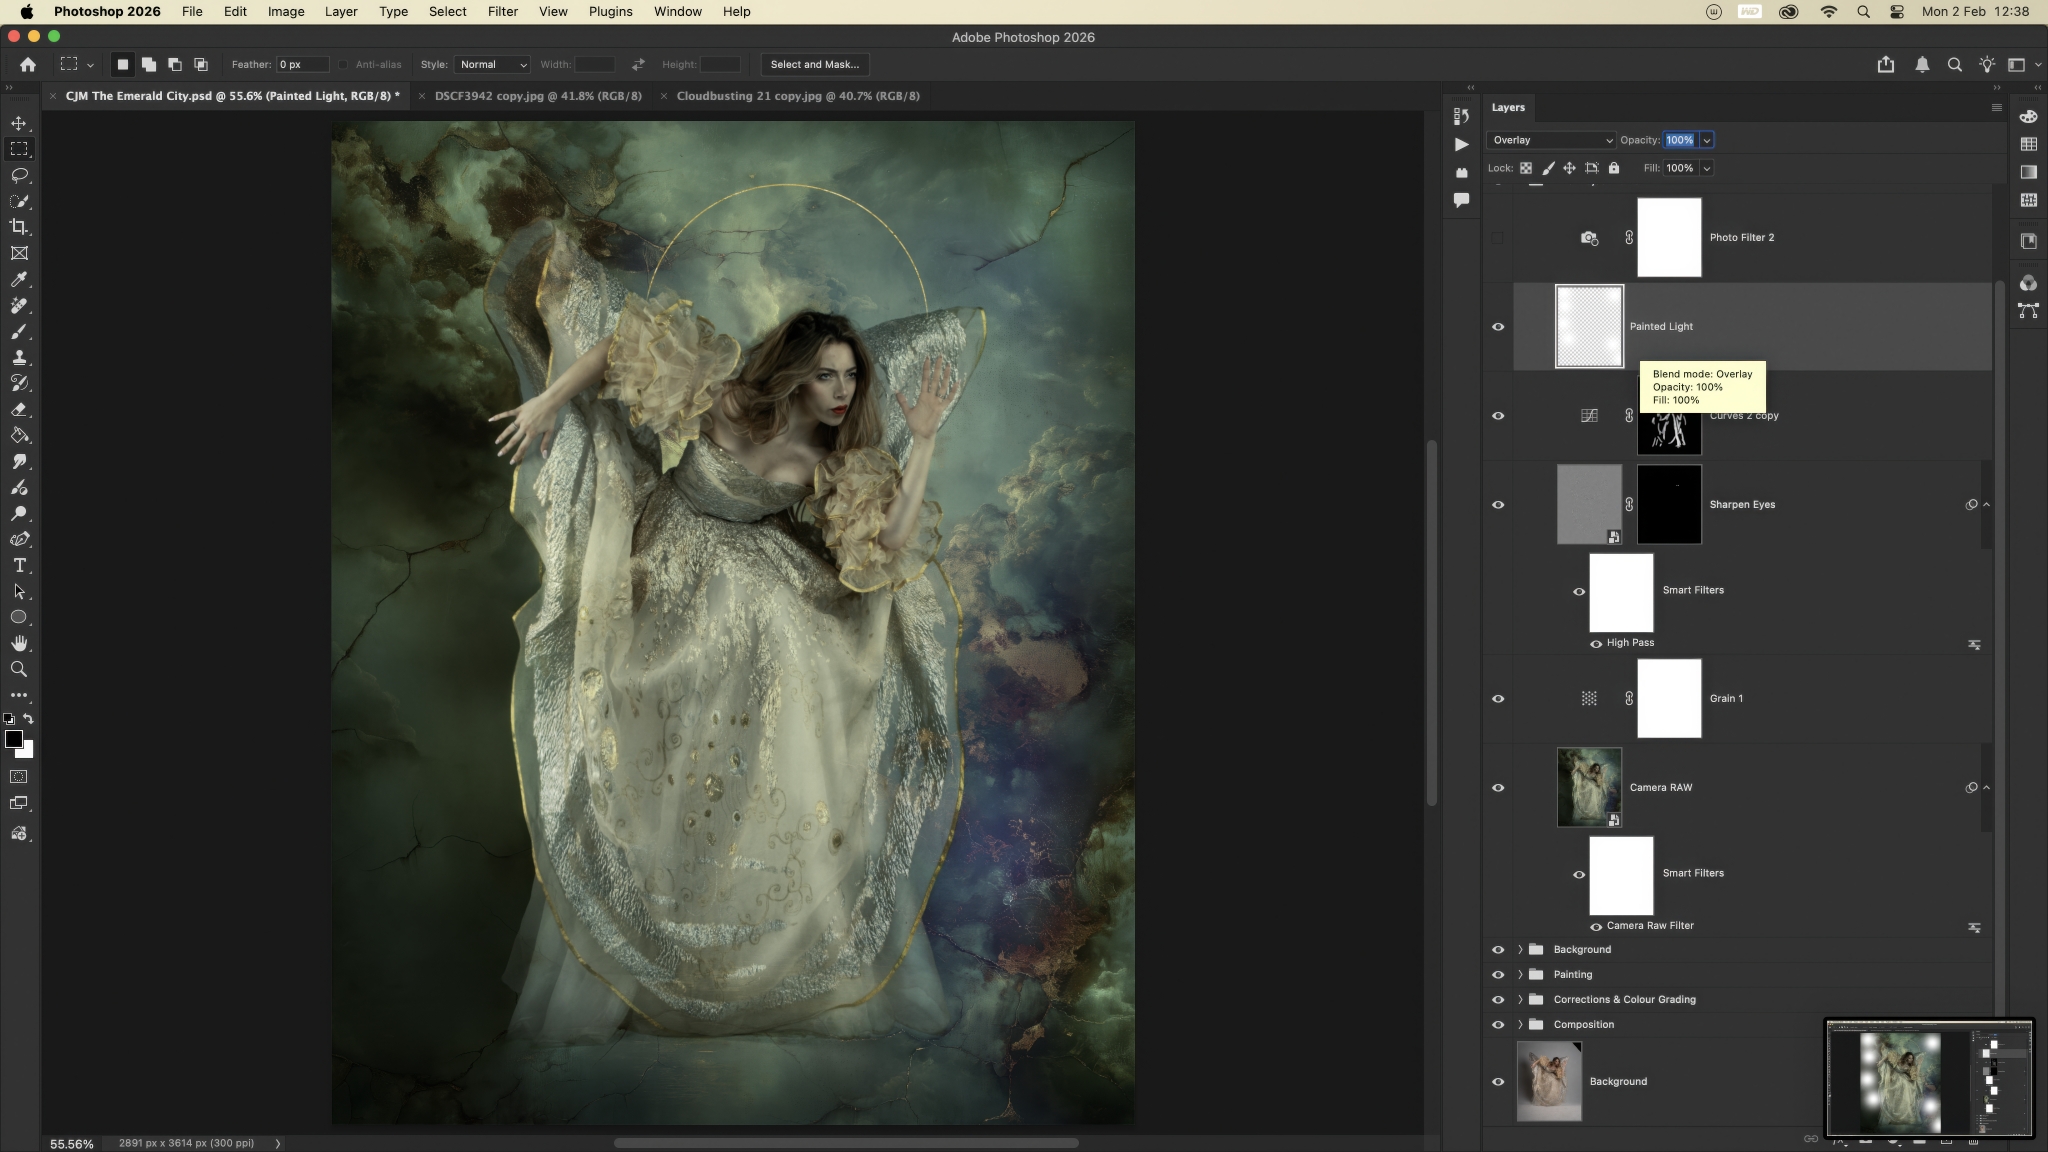Hide the Painted Light layer
The width and height of the screenshot is (2048, 1152).
1497,327
